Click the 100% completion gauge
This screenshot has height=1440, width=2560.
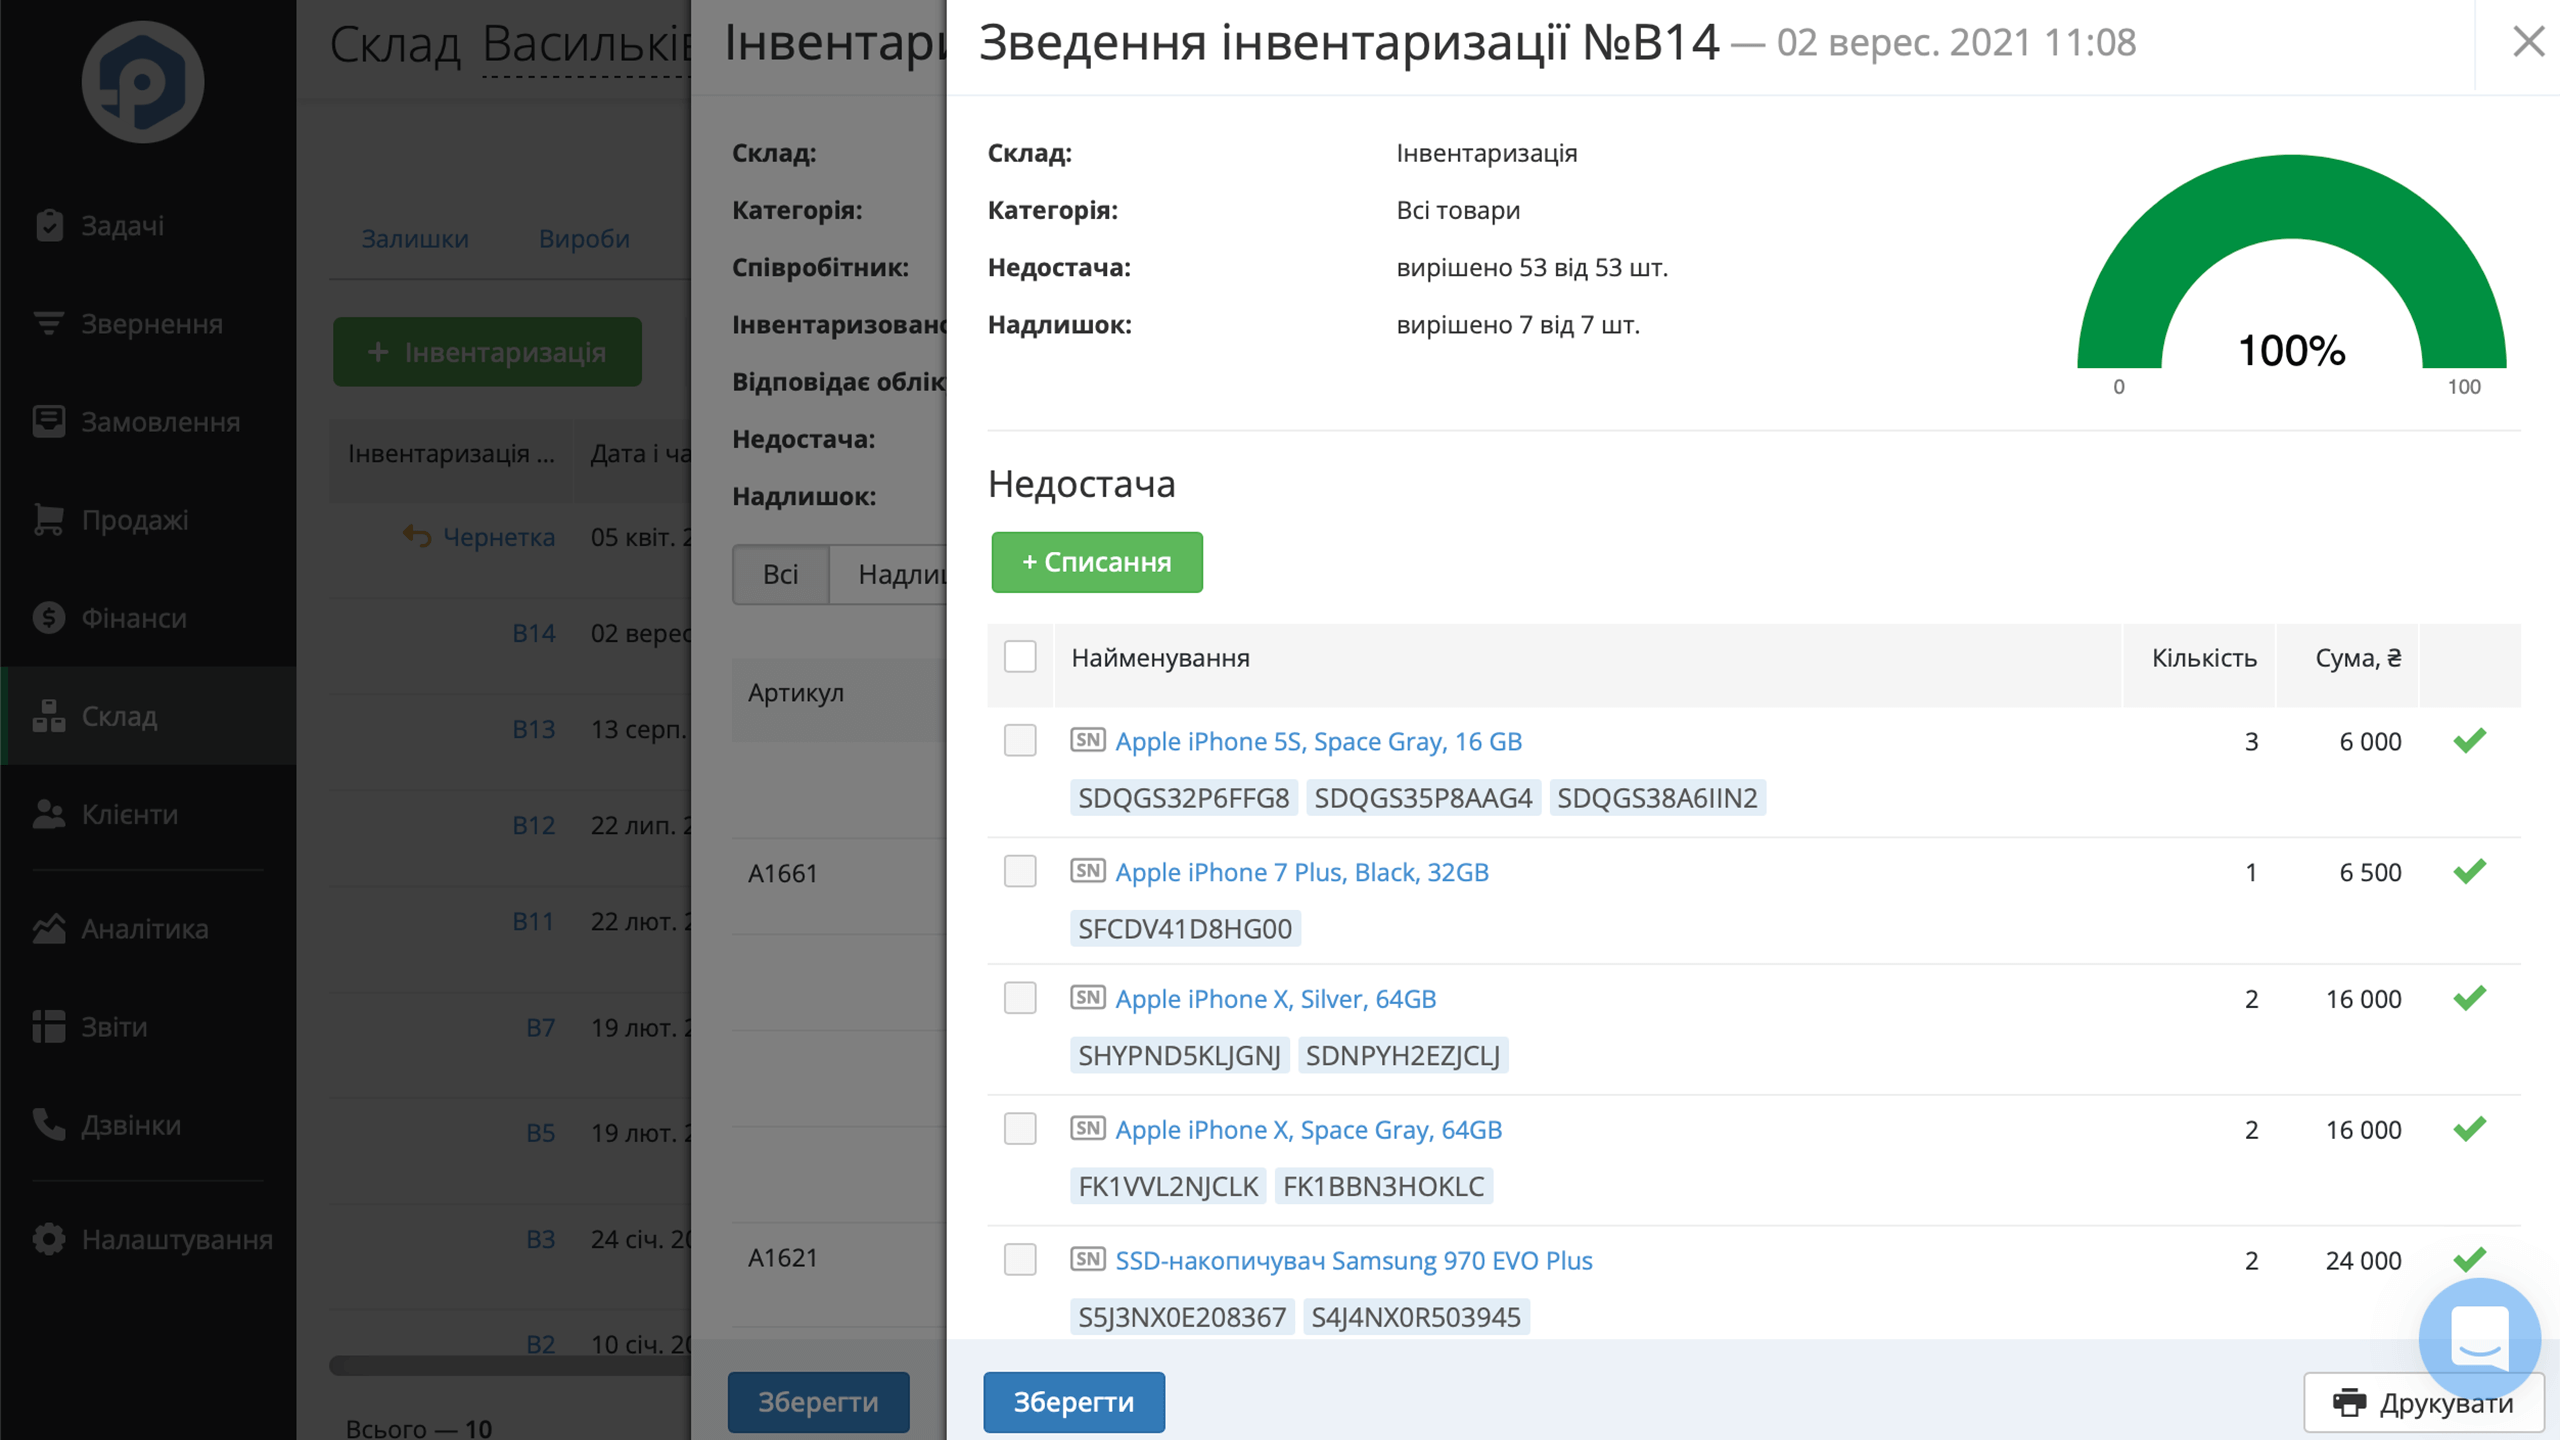[x=2291, y=262]
